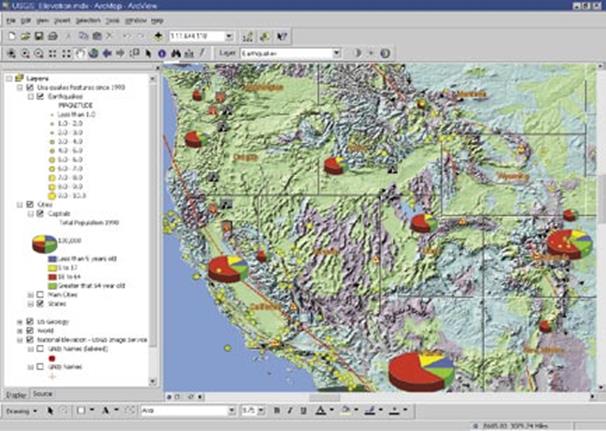Open the File menu
This screenshot has width=606, height=431.
pos(10,19)
